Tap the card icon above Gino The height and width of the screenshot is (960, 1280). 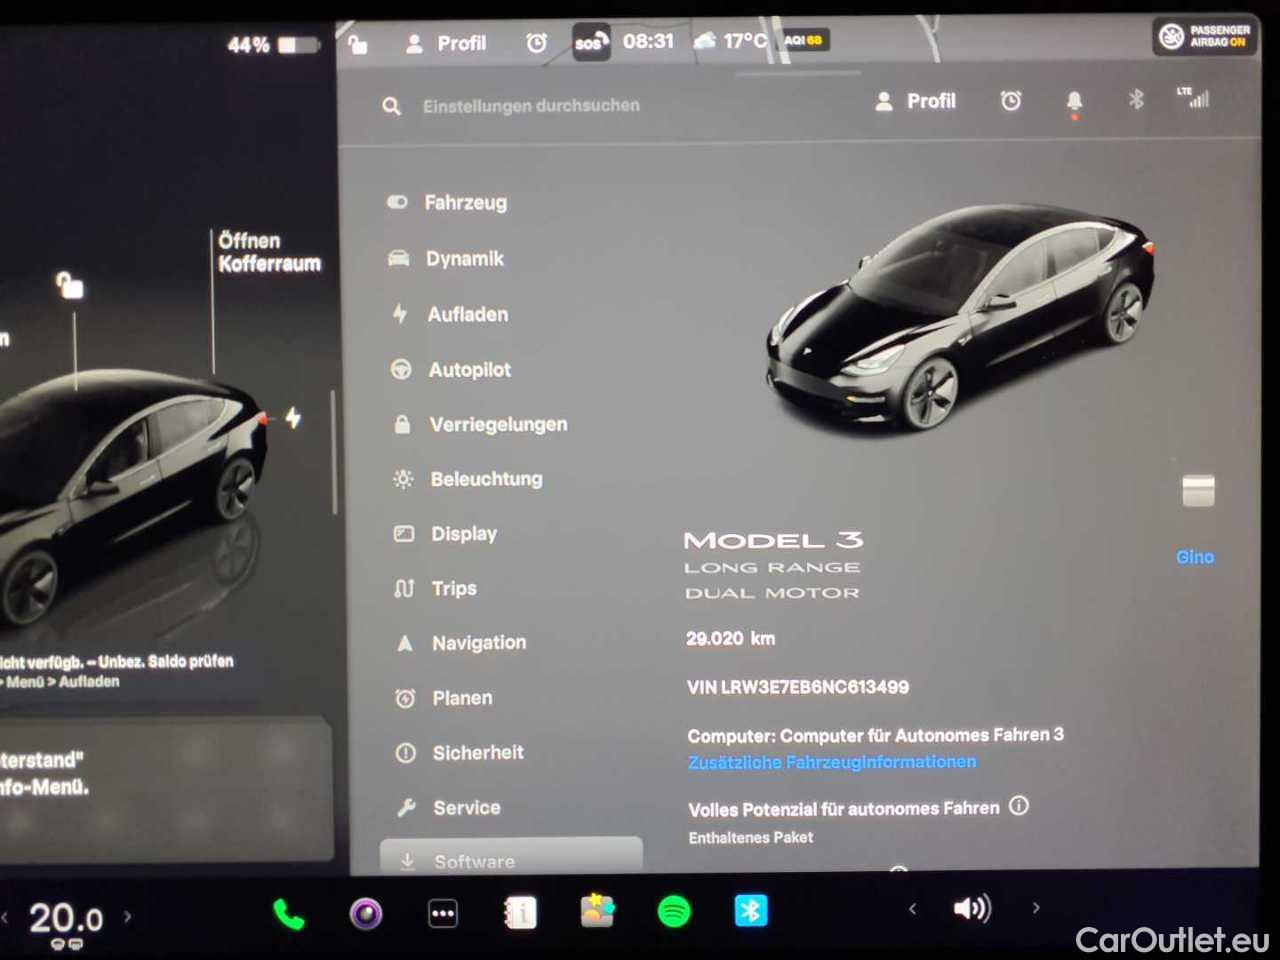[1198, 490]
